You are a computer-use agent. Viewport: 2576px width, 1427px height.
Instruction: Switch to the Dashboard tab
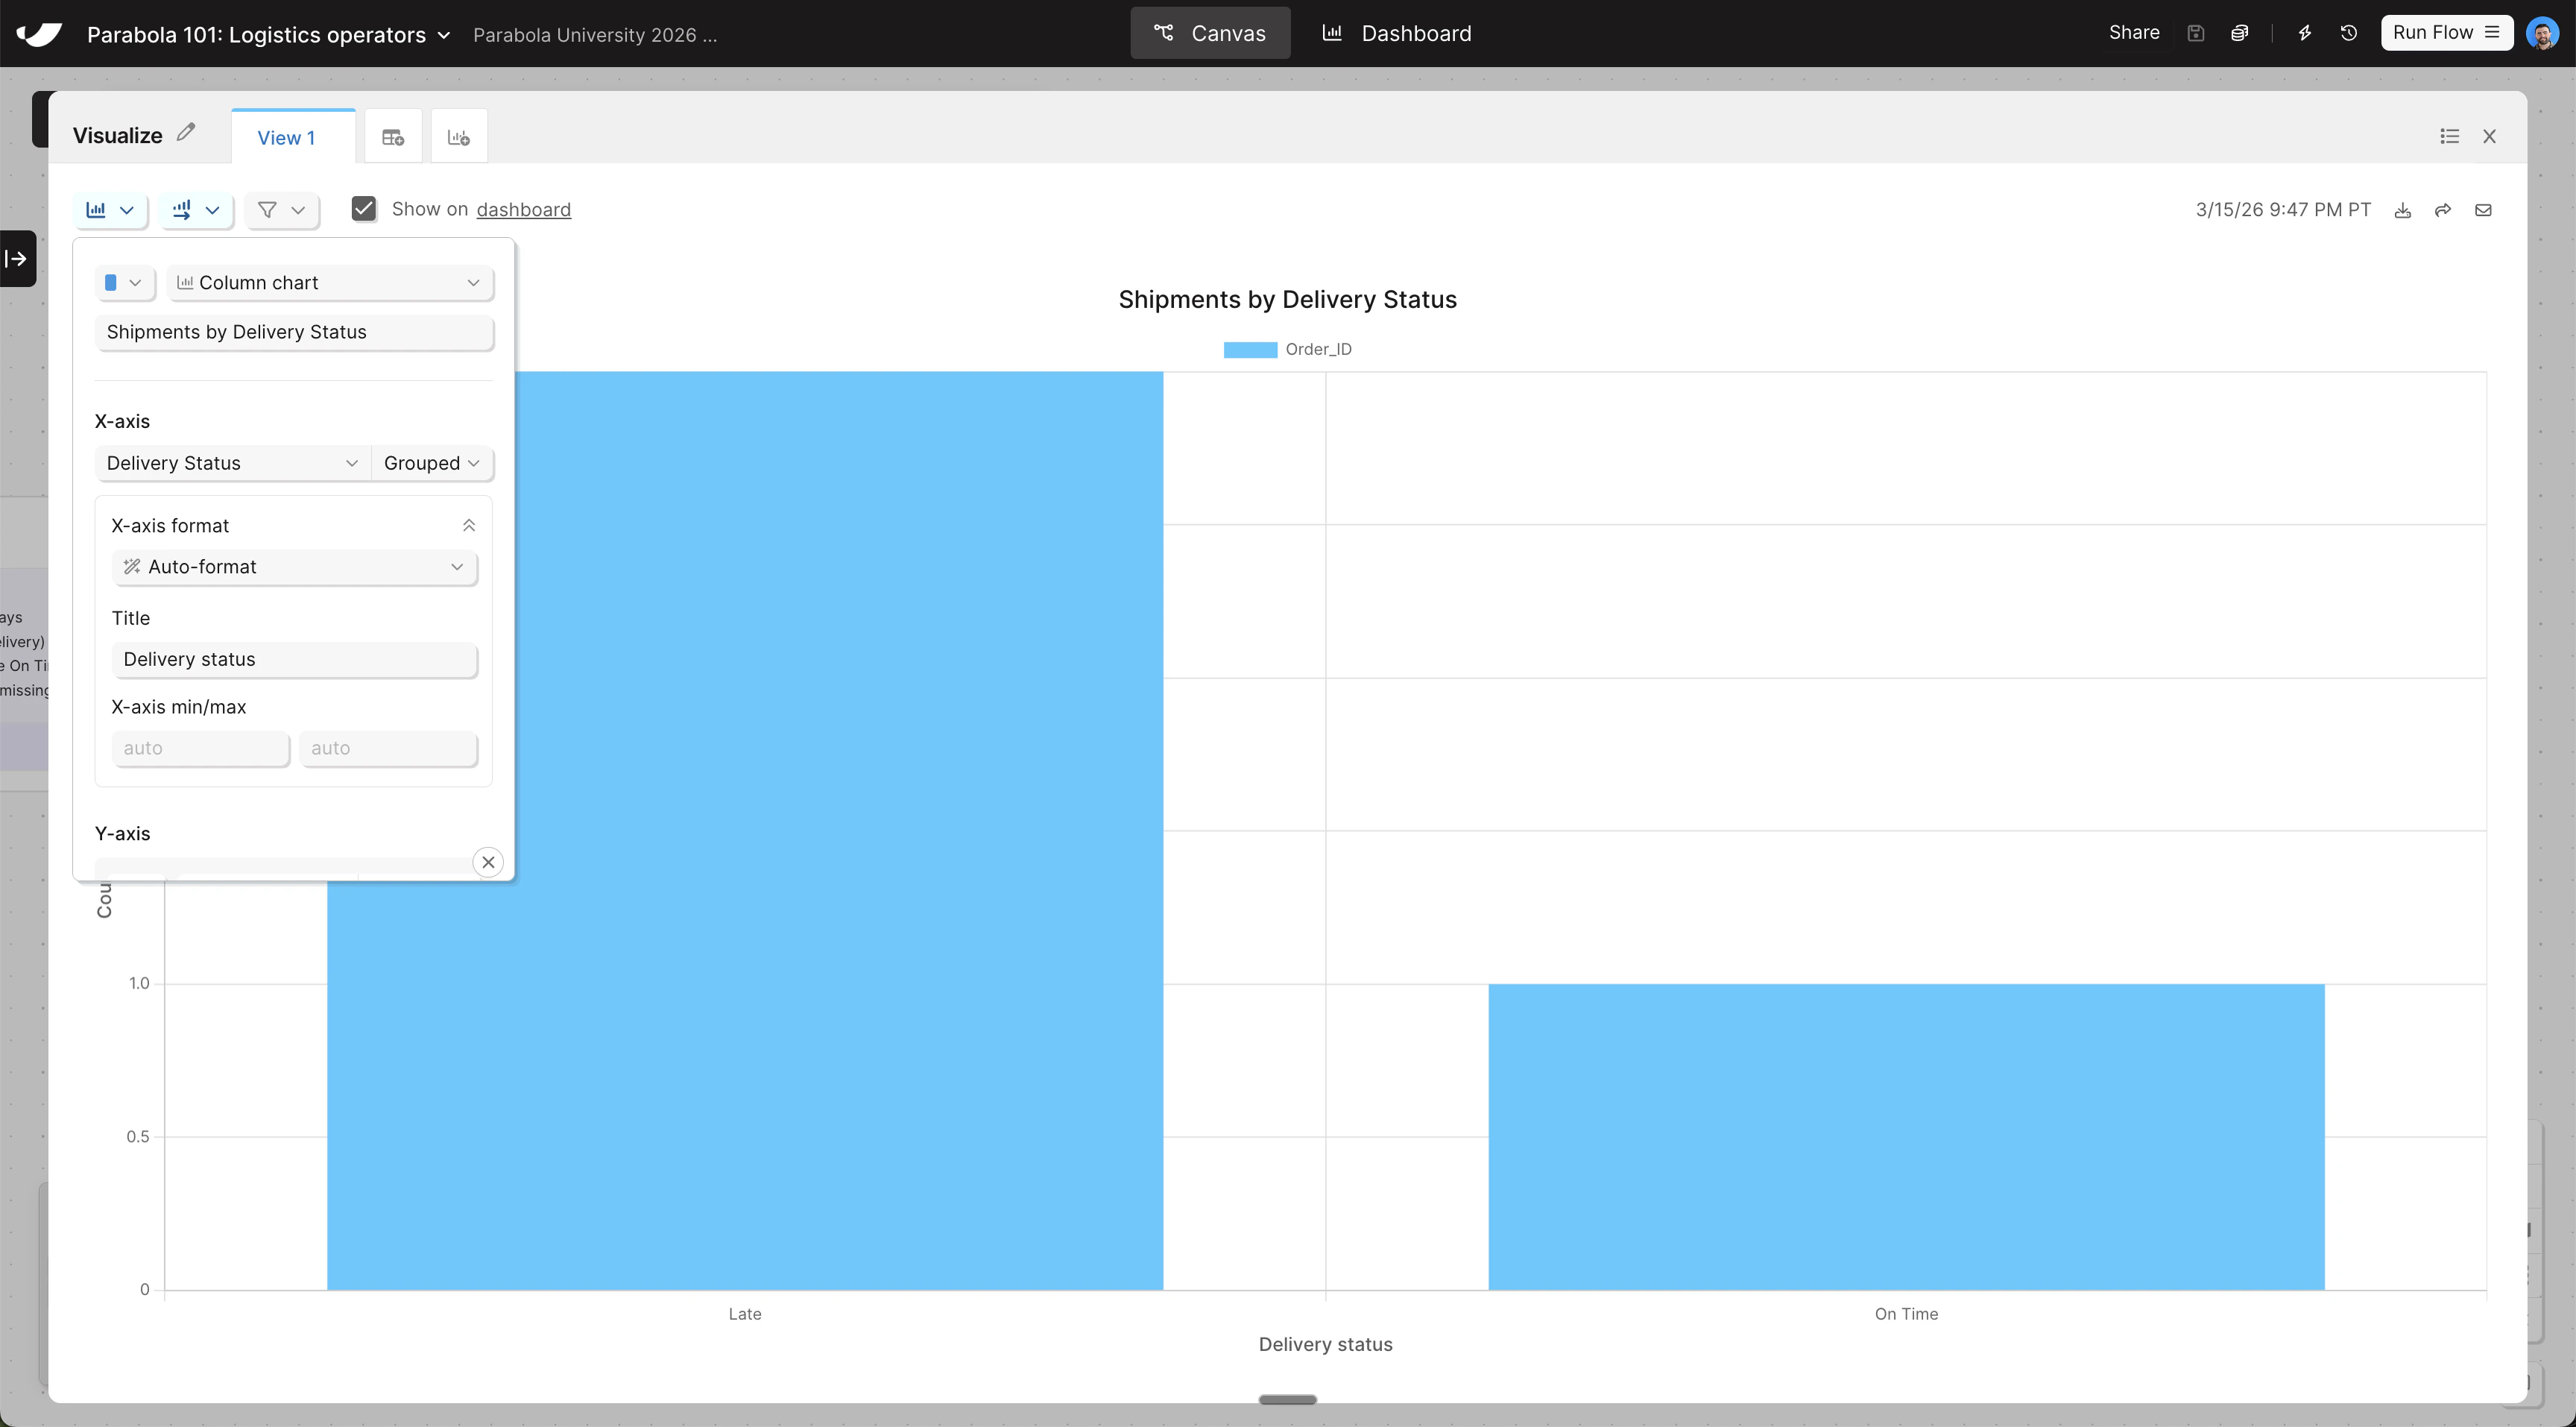1397,33
